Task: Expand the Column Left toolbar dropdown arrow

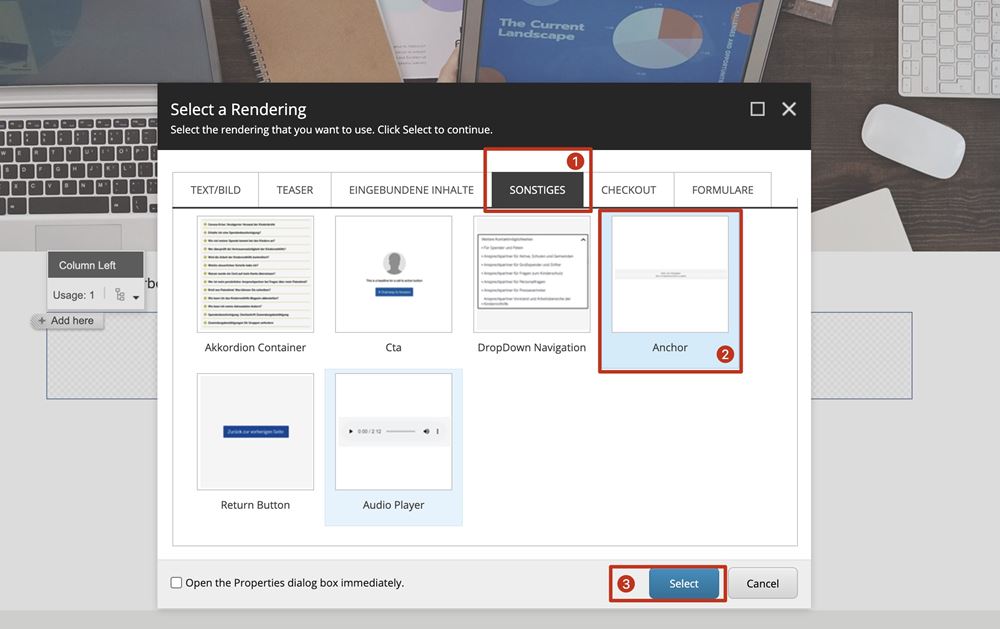Action: (x=136, y=297)
